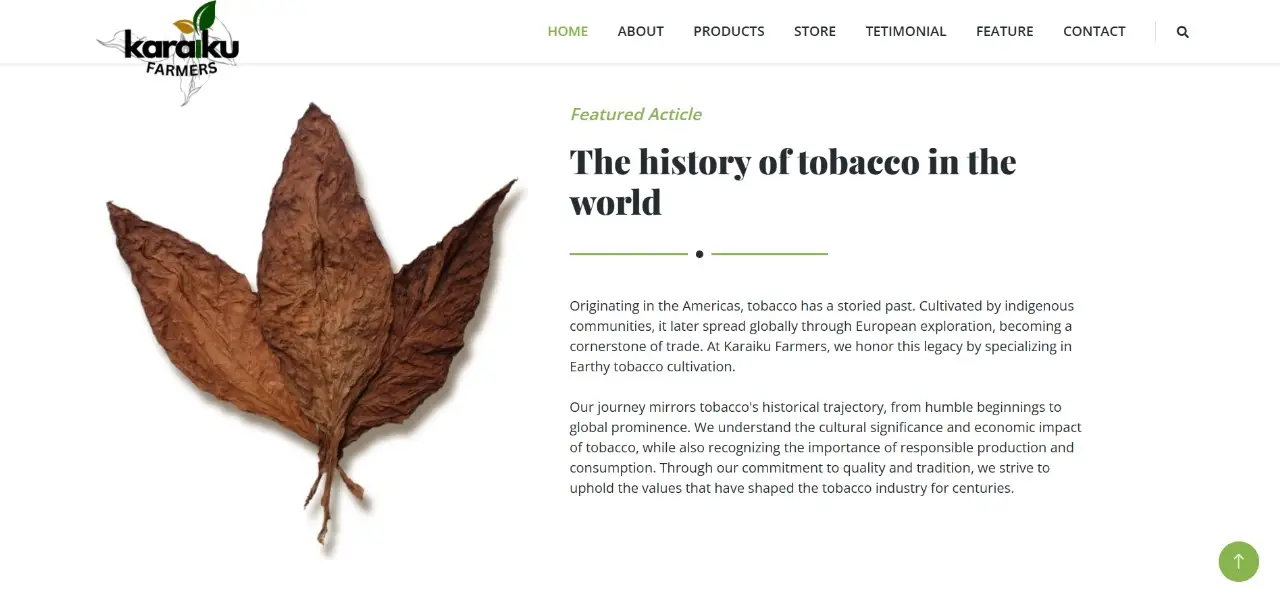Navigate to the STORE section
Viewport: 1280px width, 604px height.
tap(814, 31)
